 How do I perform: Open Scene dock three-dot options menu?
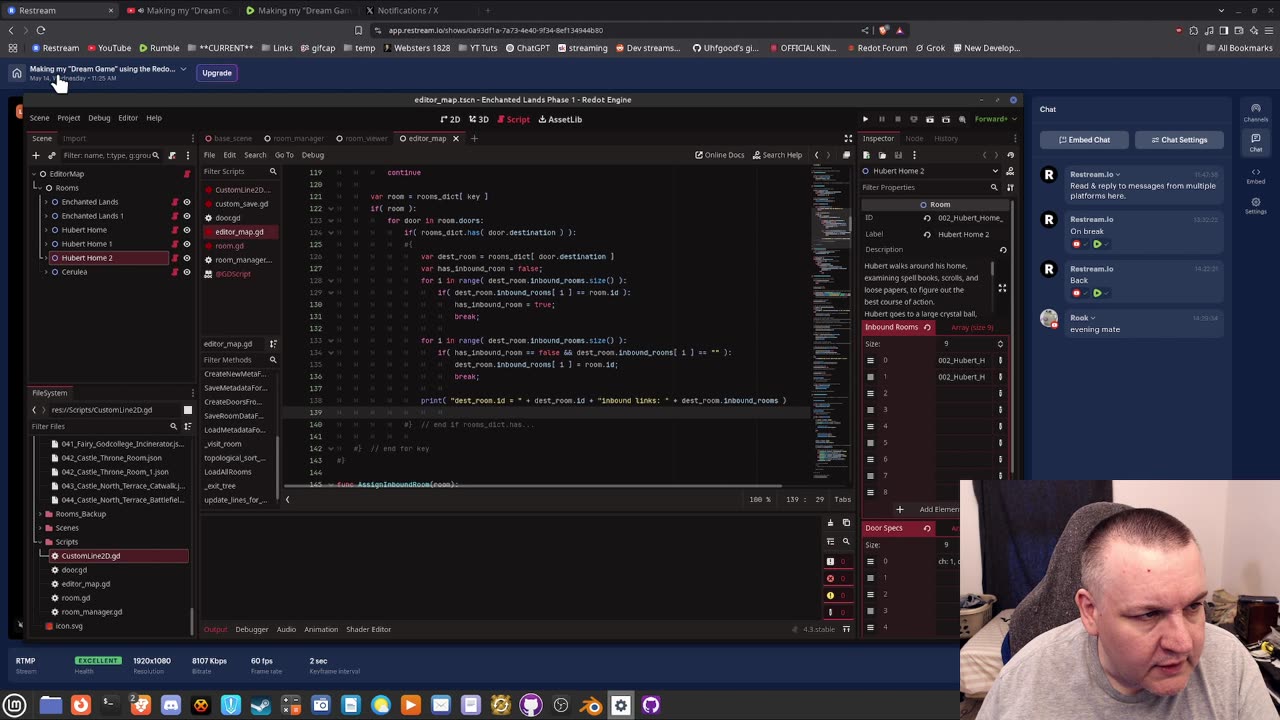pos(187,155)
